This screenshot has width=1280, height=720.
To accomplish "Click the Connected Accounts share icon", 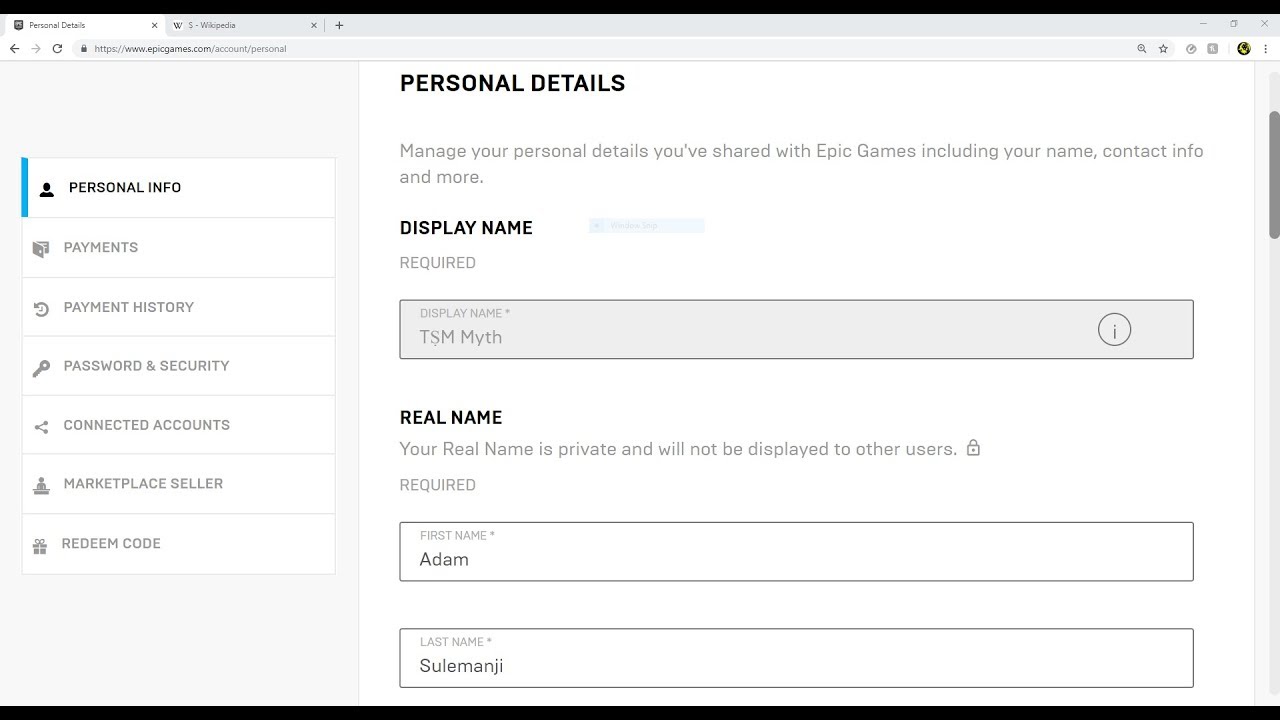I will pos(41,426).
